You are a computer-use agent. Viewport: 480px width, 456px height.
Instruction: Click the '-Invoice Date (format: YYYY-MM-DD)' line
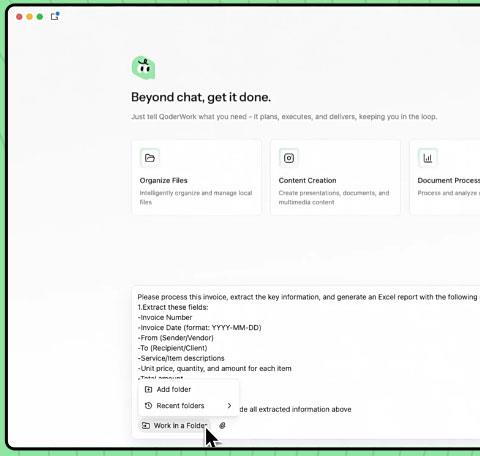point(199,328)
